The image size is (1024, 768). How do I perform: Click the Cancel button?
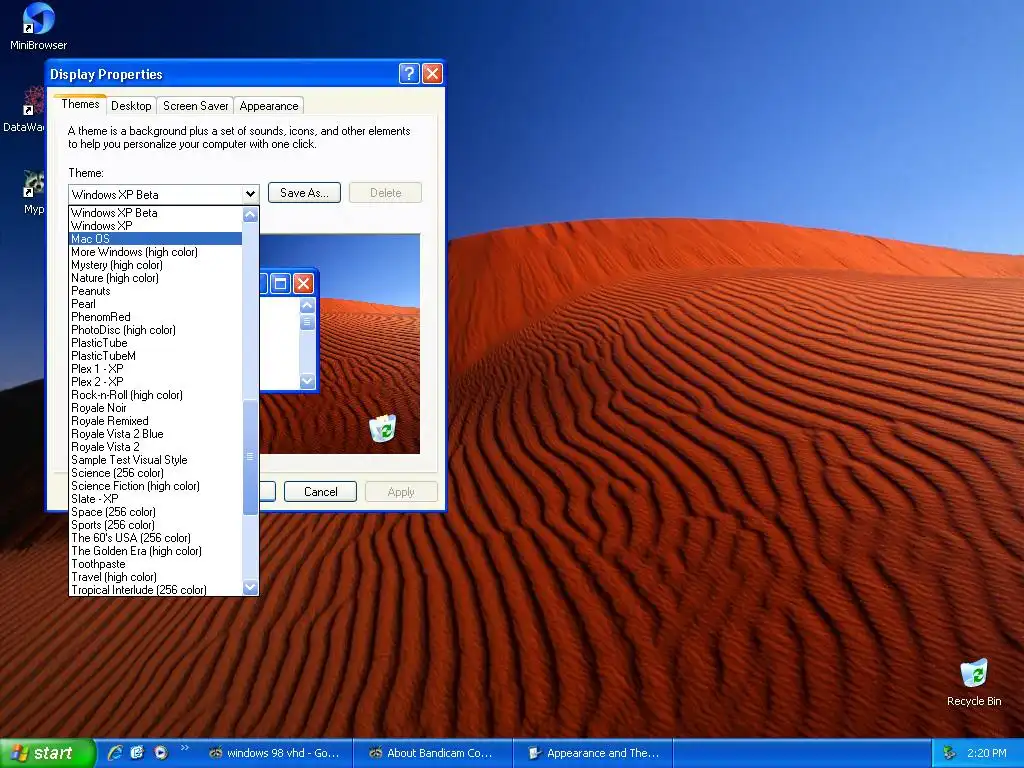320,492
